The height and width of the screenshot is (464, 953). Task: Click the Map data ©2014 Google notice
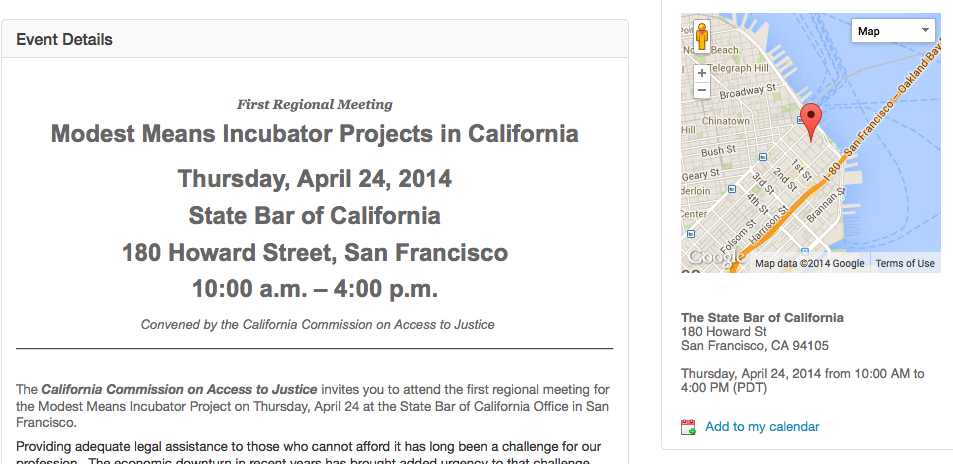click(x=810, y=263)
